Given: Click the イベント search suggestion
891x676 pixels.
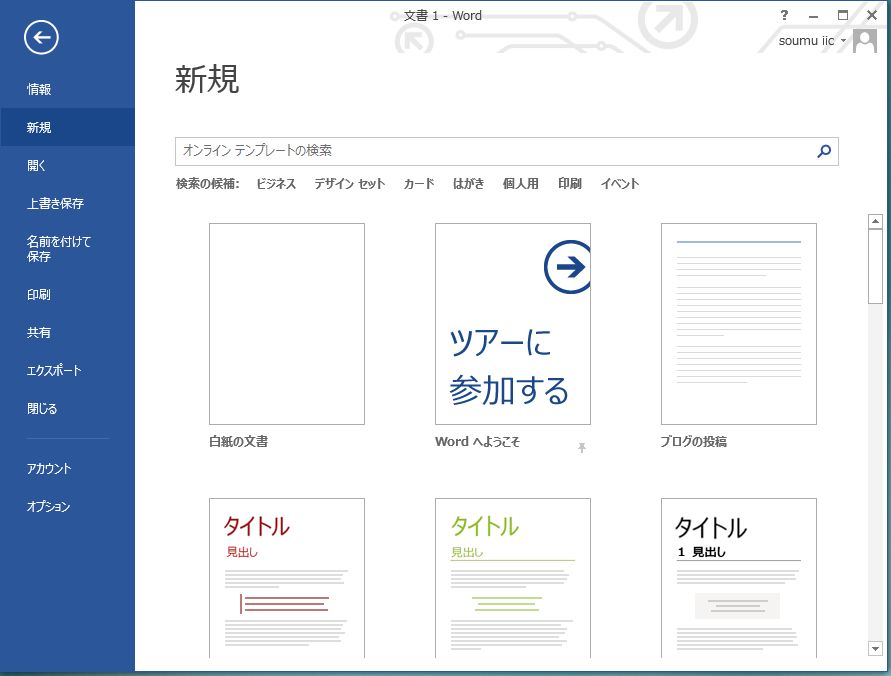Looking at the screenshot, I should point(619,183).
